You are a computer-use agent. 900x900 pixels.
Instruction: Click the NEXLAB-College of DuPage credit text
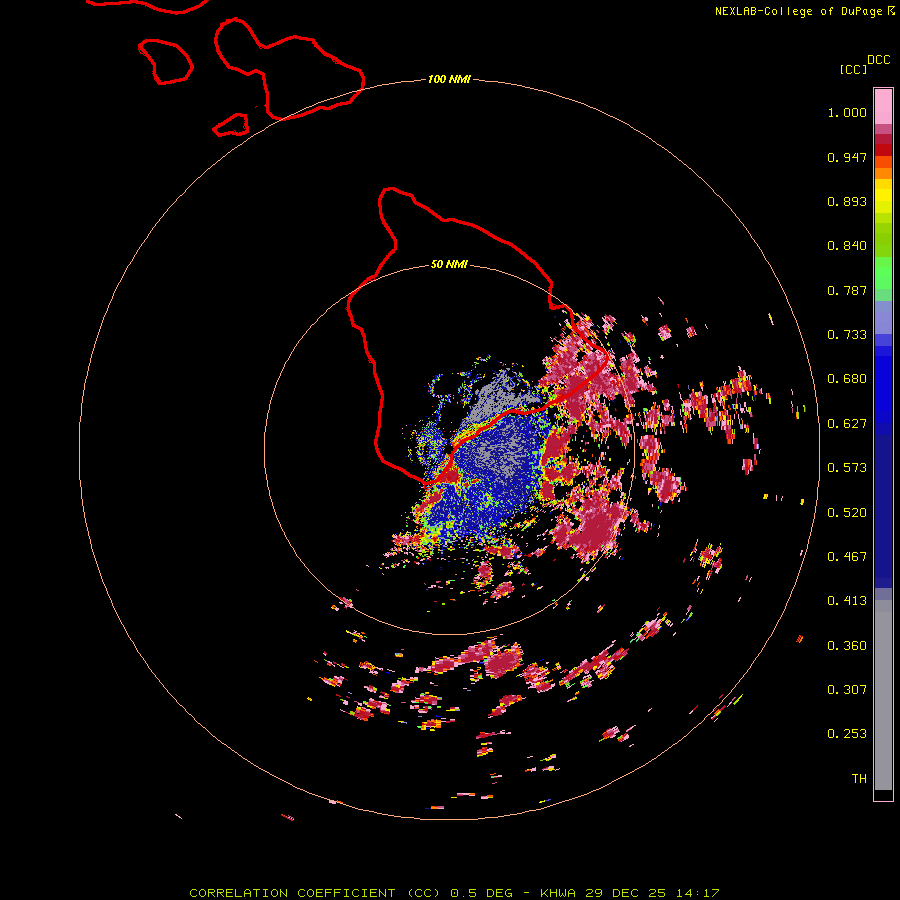(x=799, y=11)
